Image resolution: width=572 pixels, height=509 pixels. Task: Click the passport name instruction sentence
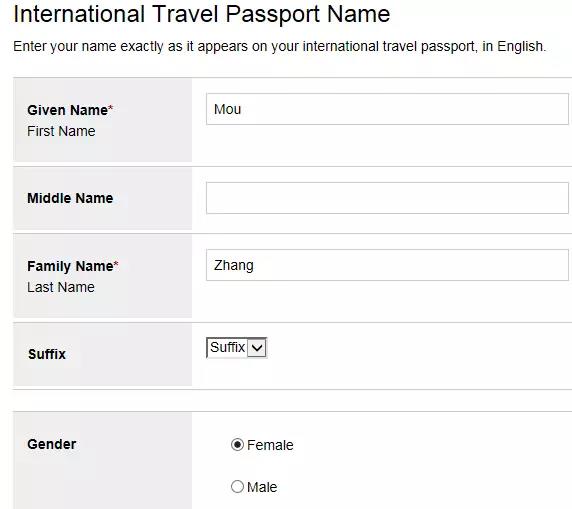(279, 47)
